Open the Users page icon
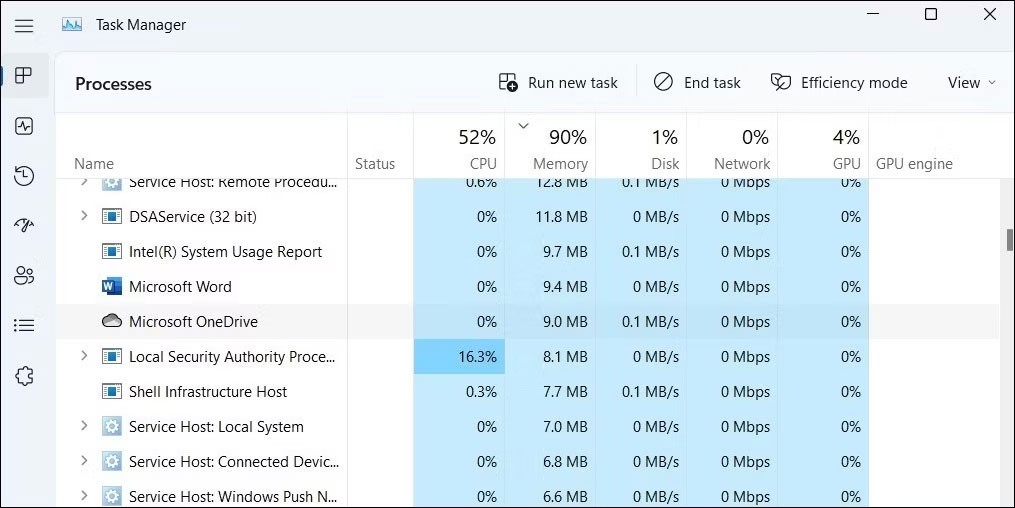The height and width of the screenshot is (508, 1015). click(24, 275)
